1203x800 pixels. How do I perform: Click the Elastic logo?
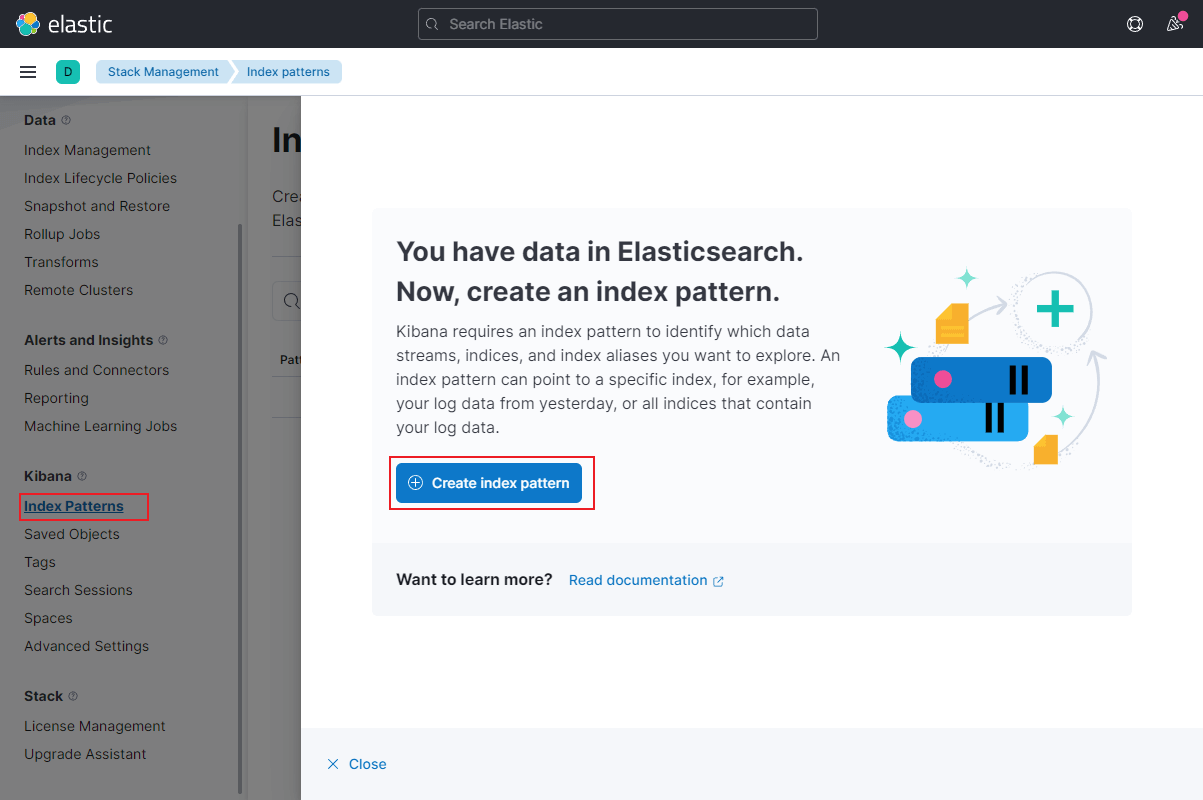pos(64,24)
